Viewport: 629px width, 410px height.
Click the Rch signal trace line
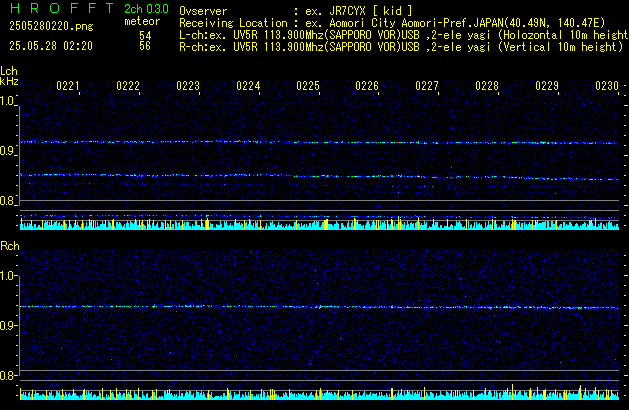[319, 307]
